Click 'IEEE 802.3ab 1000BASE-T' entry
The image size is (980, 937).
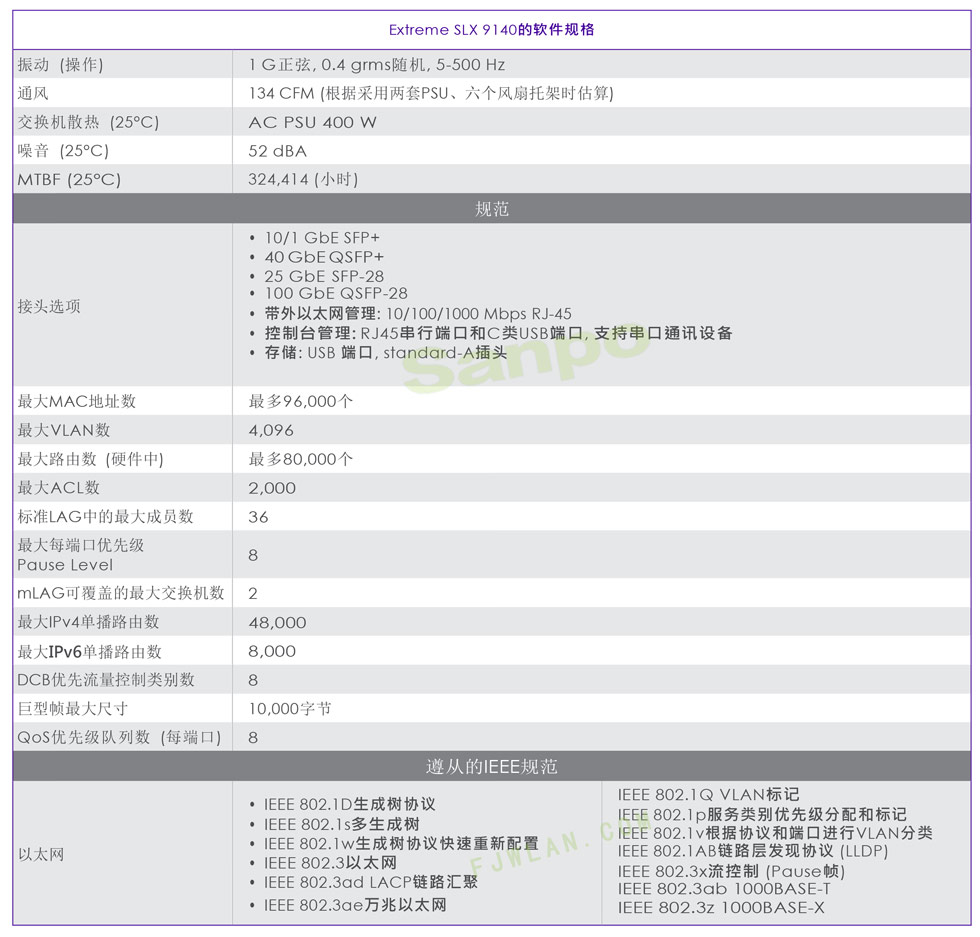click(724, 888)
